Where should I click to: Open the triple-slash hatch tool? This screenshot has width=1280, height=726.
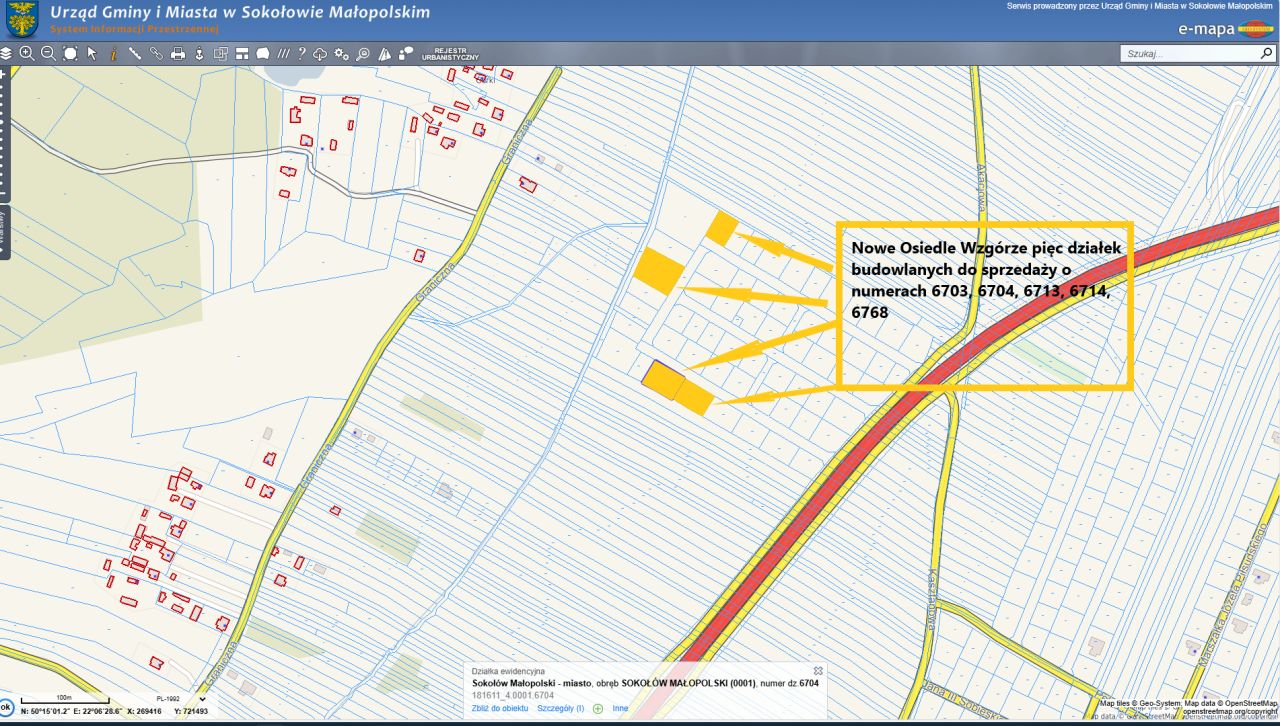284,53
